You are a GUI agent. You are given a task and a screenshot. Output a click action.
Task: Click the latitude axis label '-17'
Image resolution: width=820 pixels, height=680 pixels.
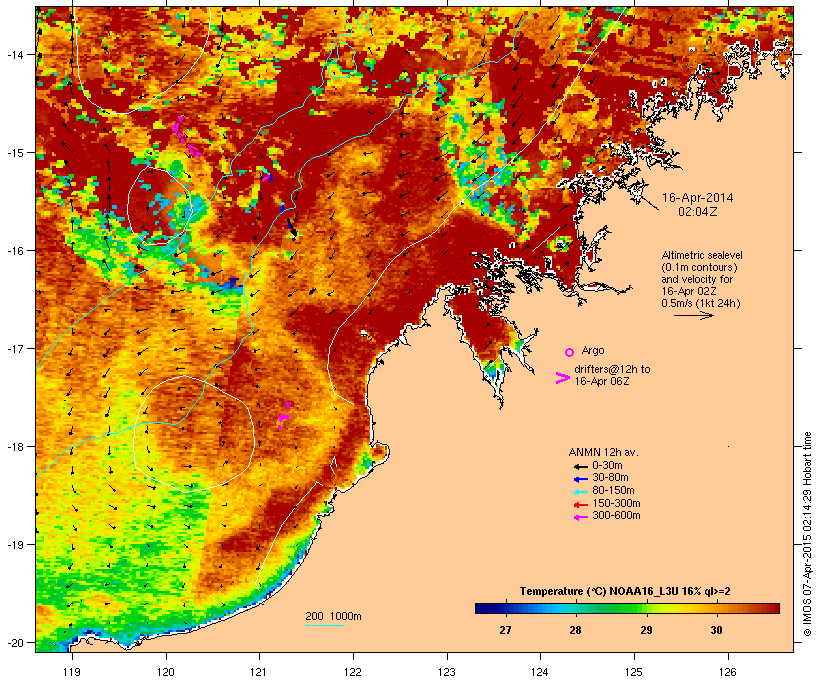point(15,348)
